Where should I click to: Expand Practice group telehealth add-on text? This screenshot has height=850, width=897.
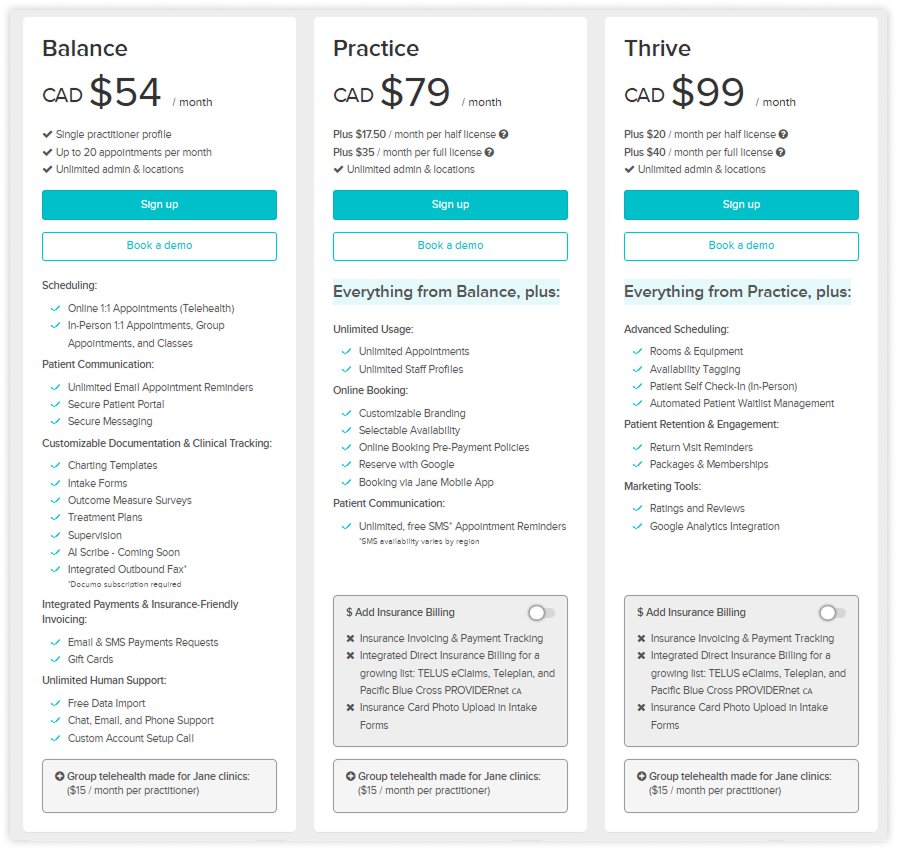449,783
